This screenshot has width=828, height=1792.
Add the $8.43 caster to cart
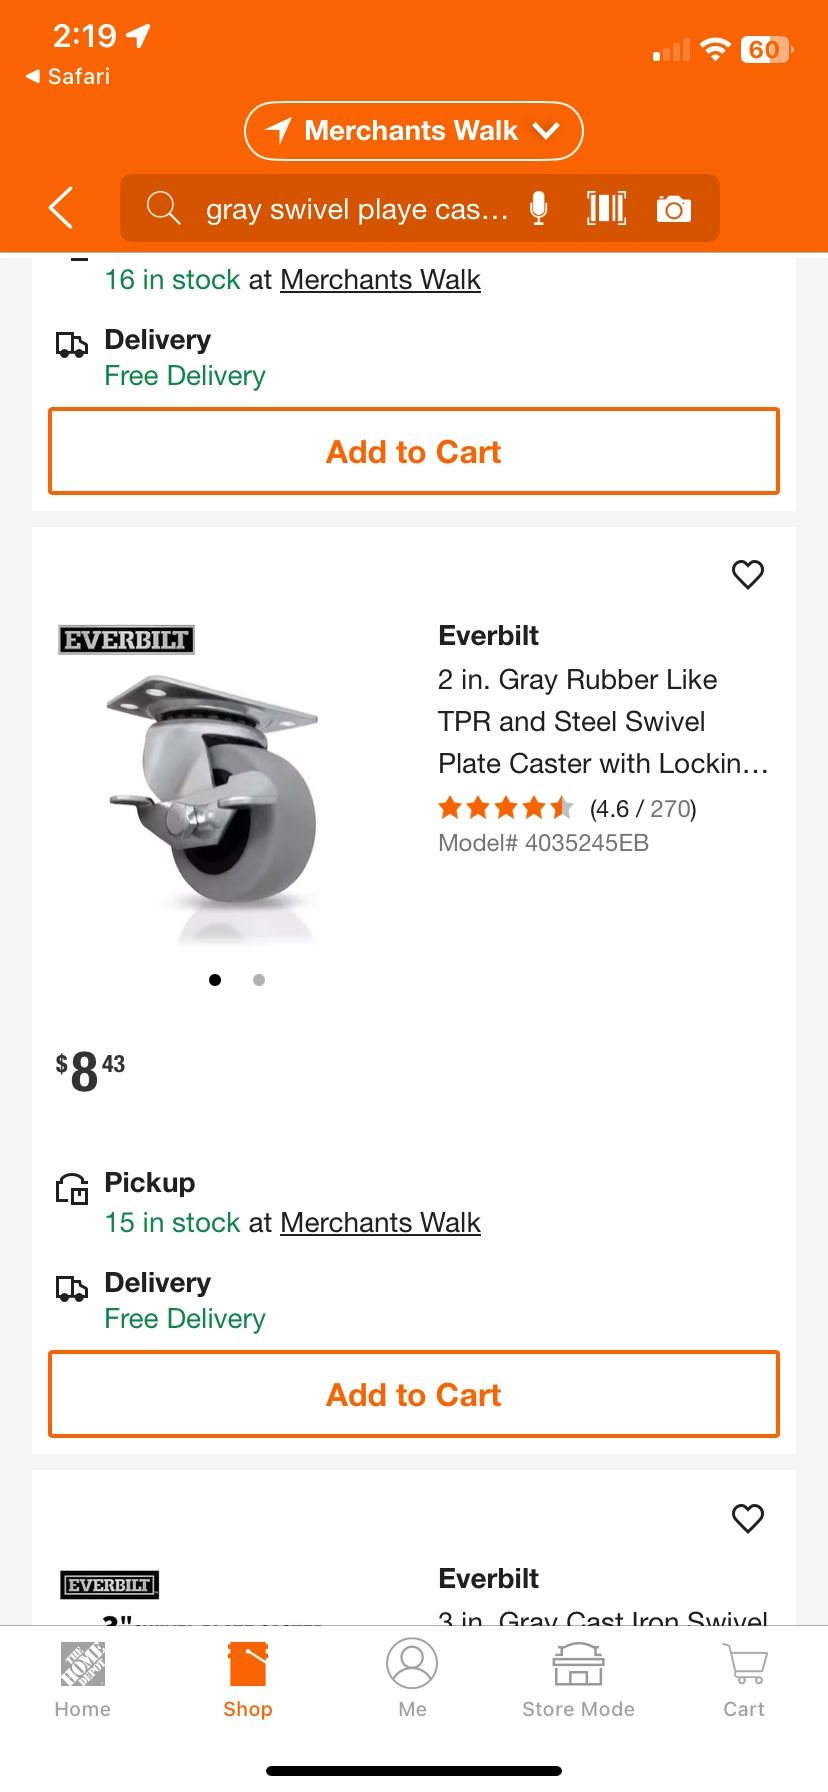tap(414, 1394)
